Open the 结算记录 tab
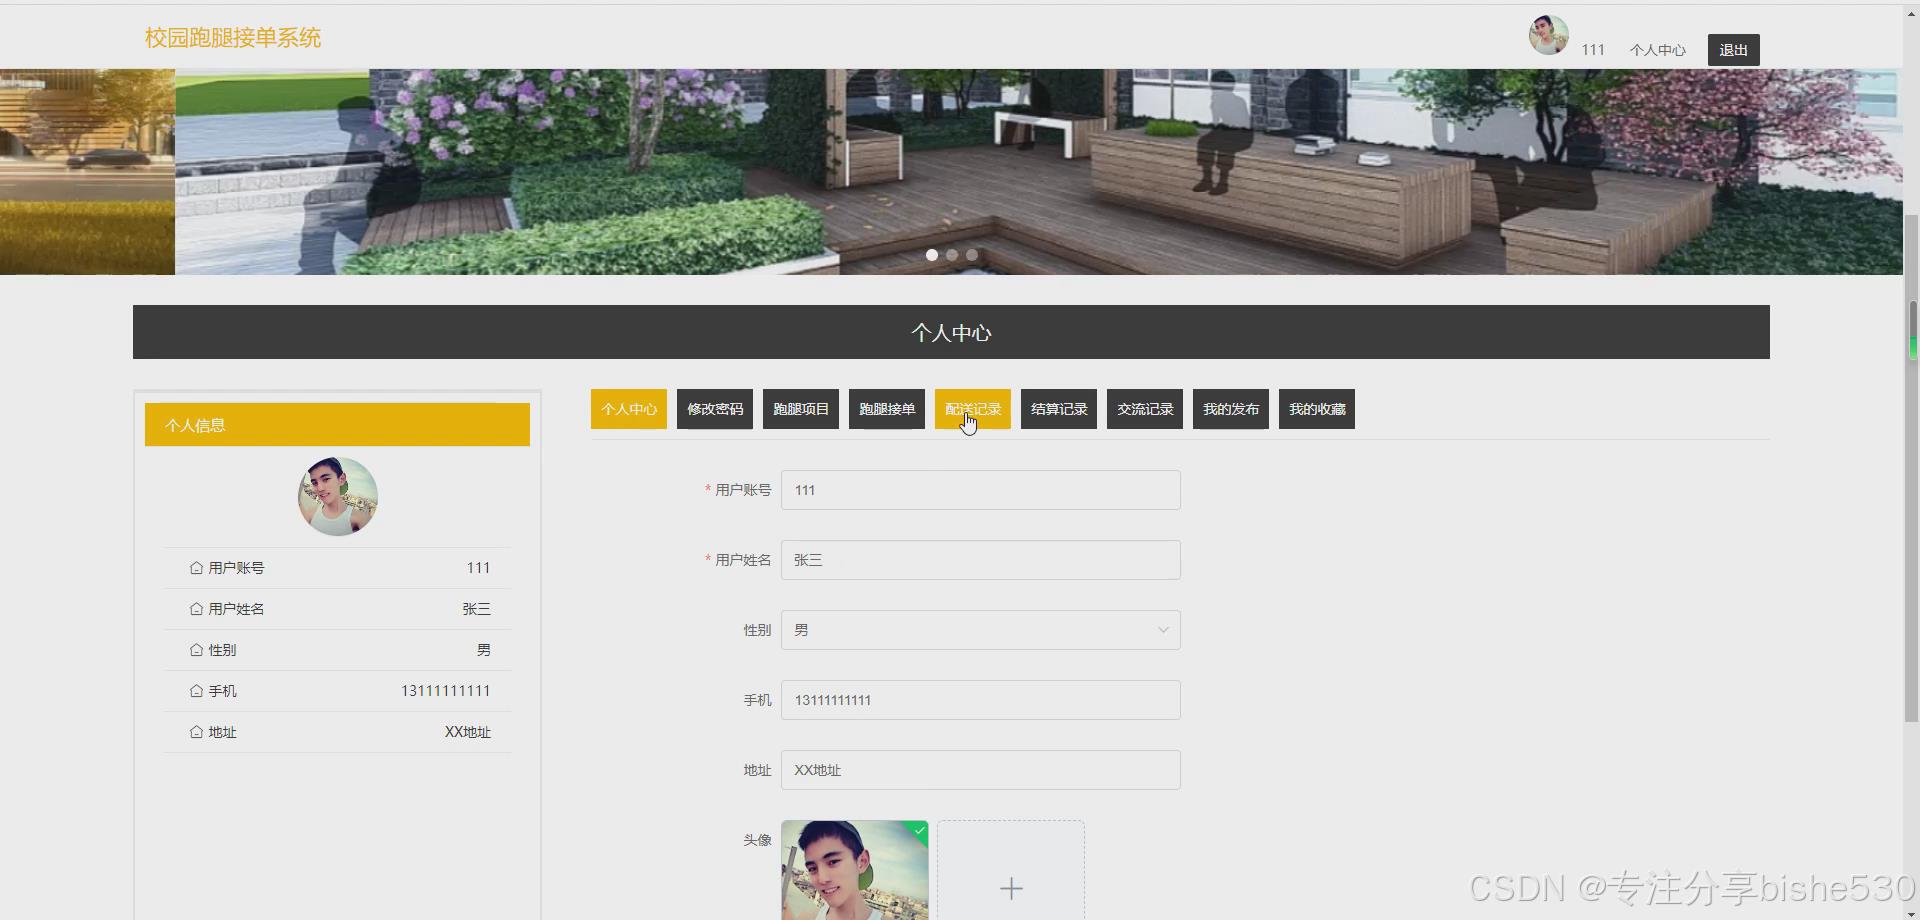Viewport: 1920px width, 920px height. click(x=1059, y=409)
